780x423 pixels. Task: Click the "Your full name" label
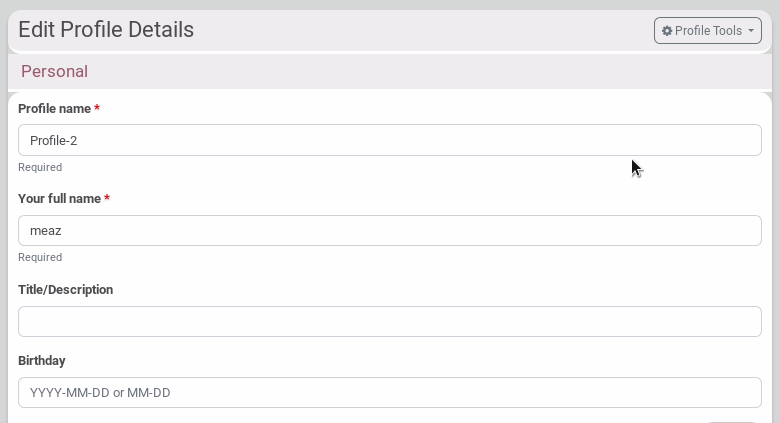[x=59, y=199]
